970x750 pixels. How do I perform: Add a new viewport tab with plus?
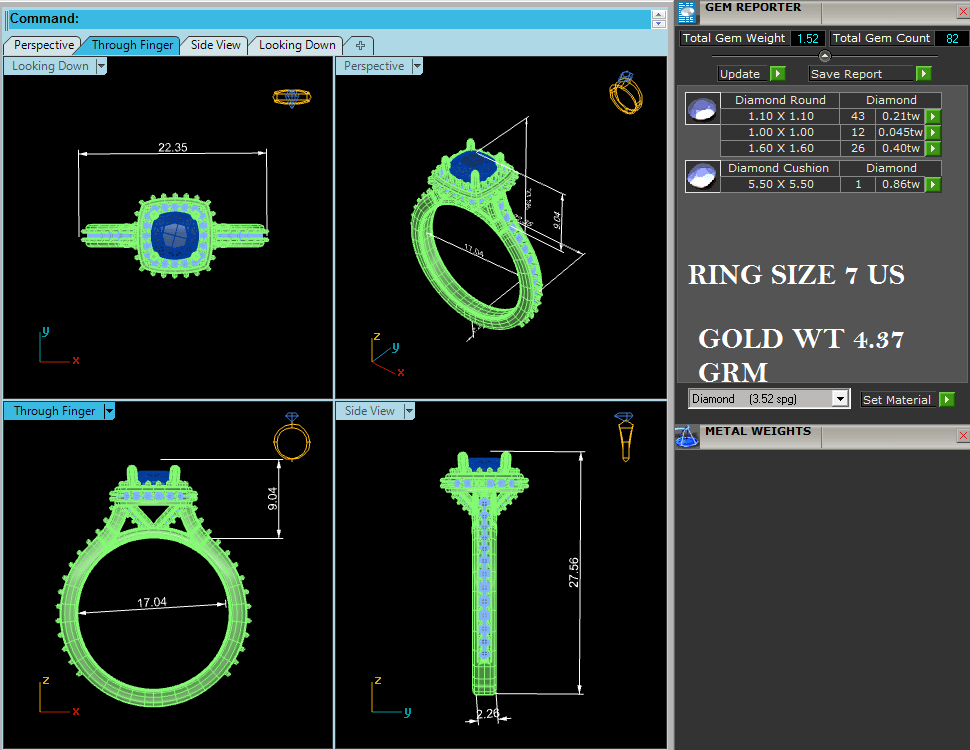pos(360,45)
